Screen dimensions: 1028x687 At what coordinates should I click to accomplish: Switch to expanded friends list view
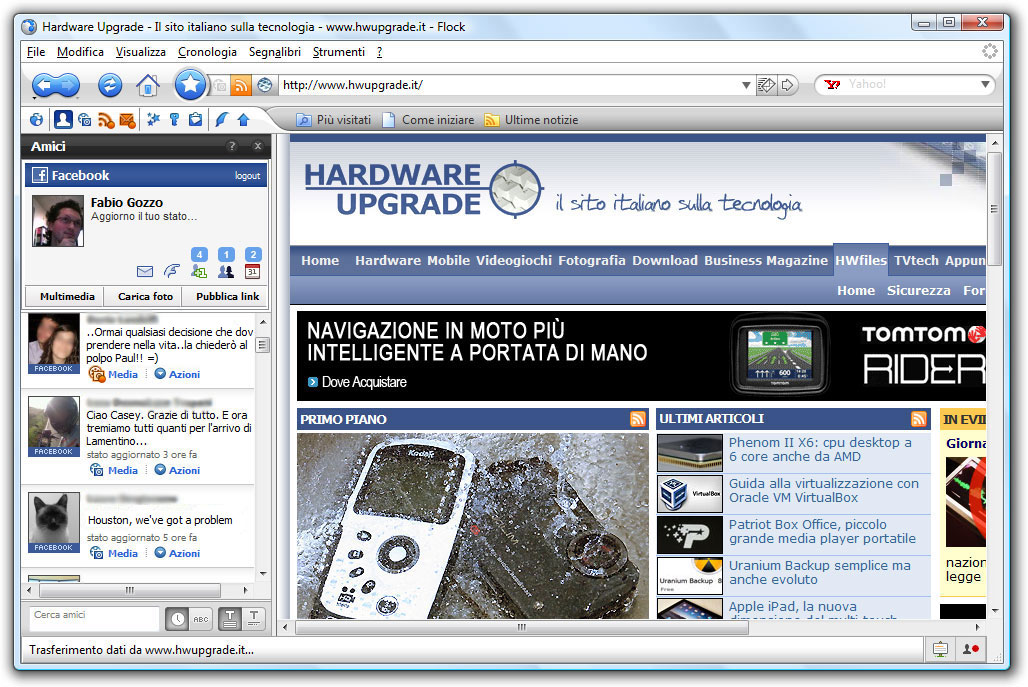point(229,619)
